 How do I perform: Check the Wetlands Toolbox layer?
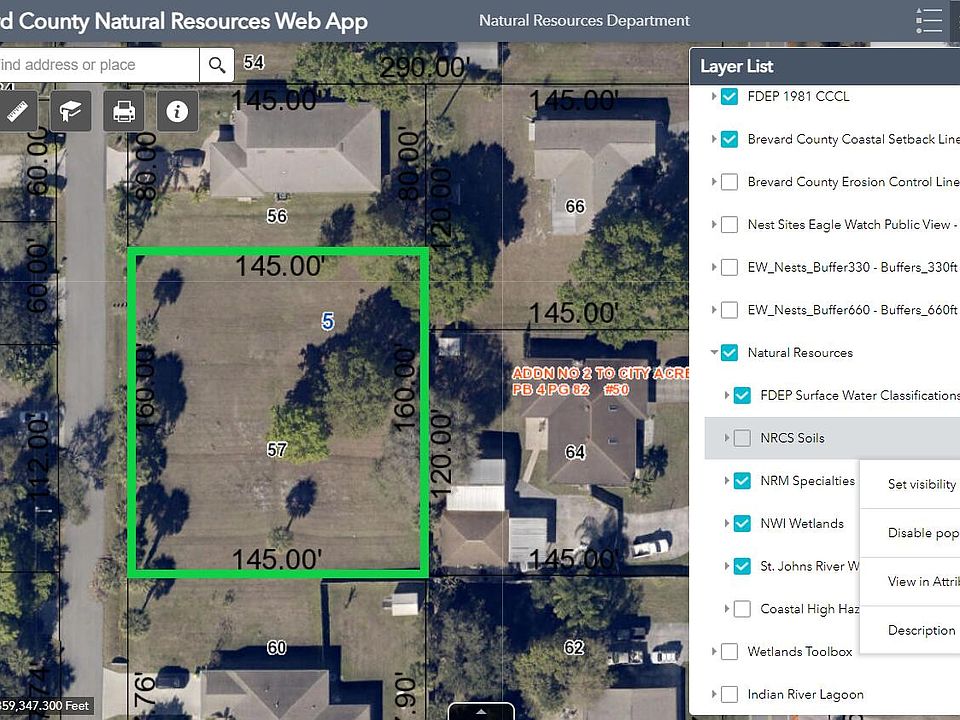(729, 651)
